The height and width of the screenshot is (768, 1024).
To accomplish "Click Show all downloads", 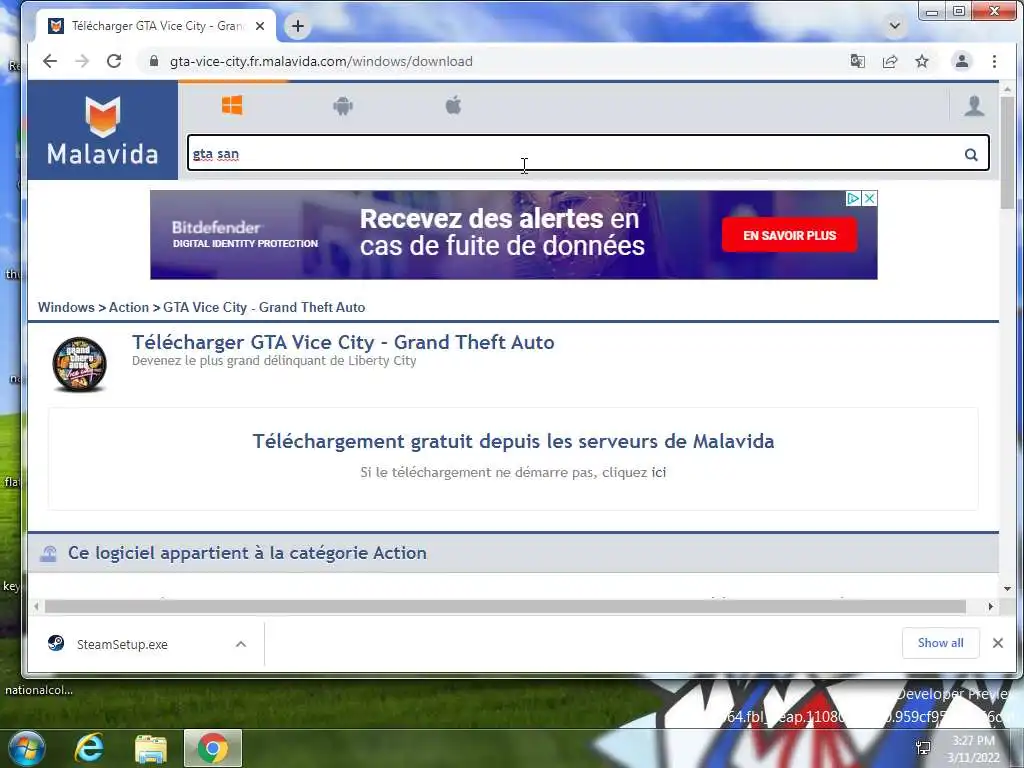I will pos(940,643).
